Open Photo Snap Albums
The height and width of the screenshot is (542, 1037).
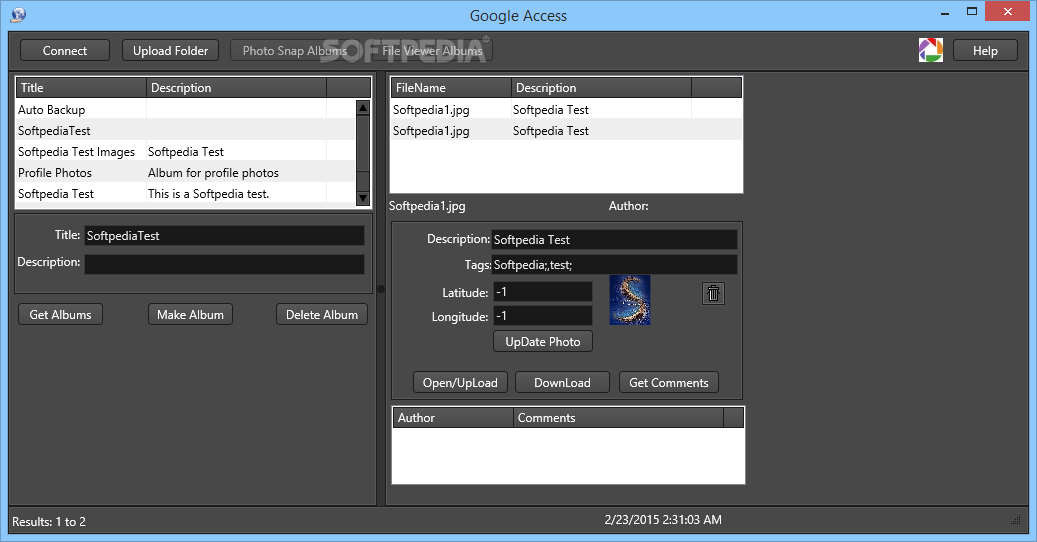click(x=294, y=51)
